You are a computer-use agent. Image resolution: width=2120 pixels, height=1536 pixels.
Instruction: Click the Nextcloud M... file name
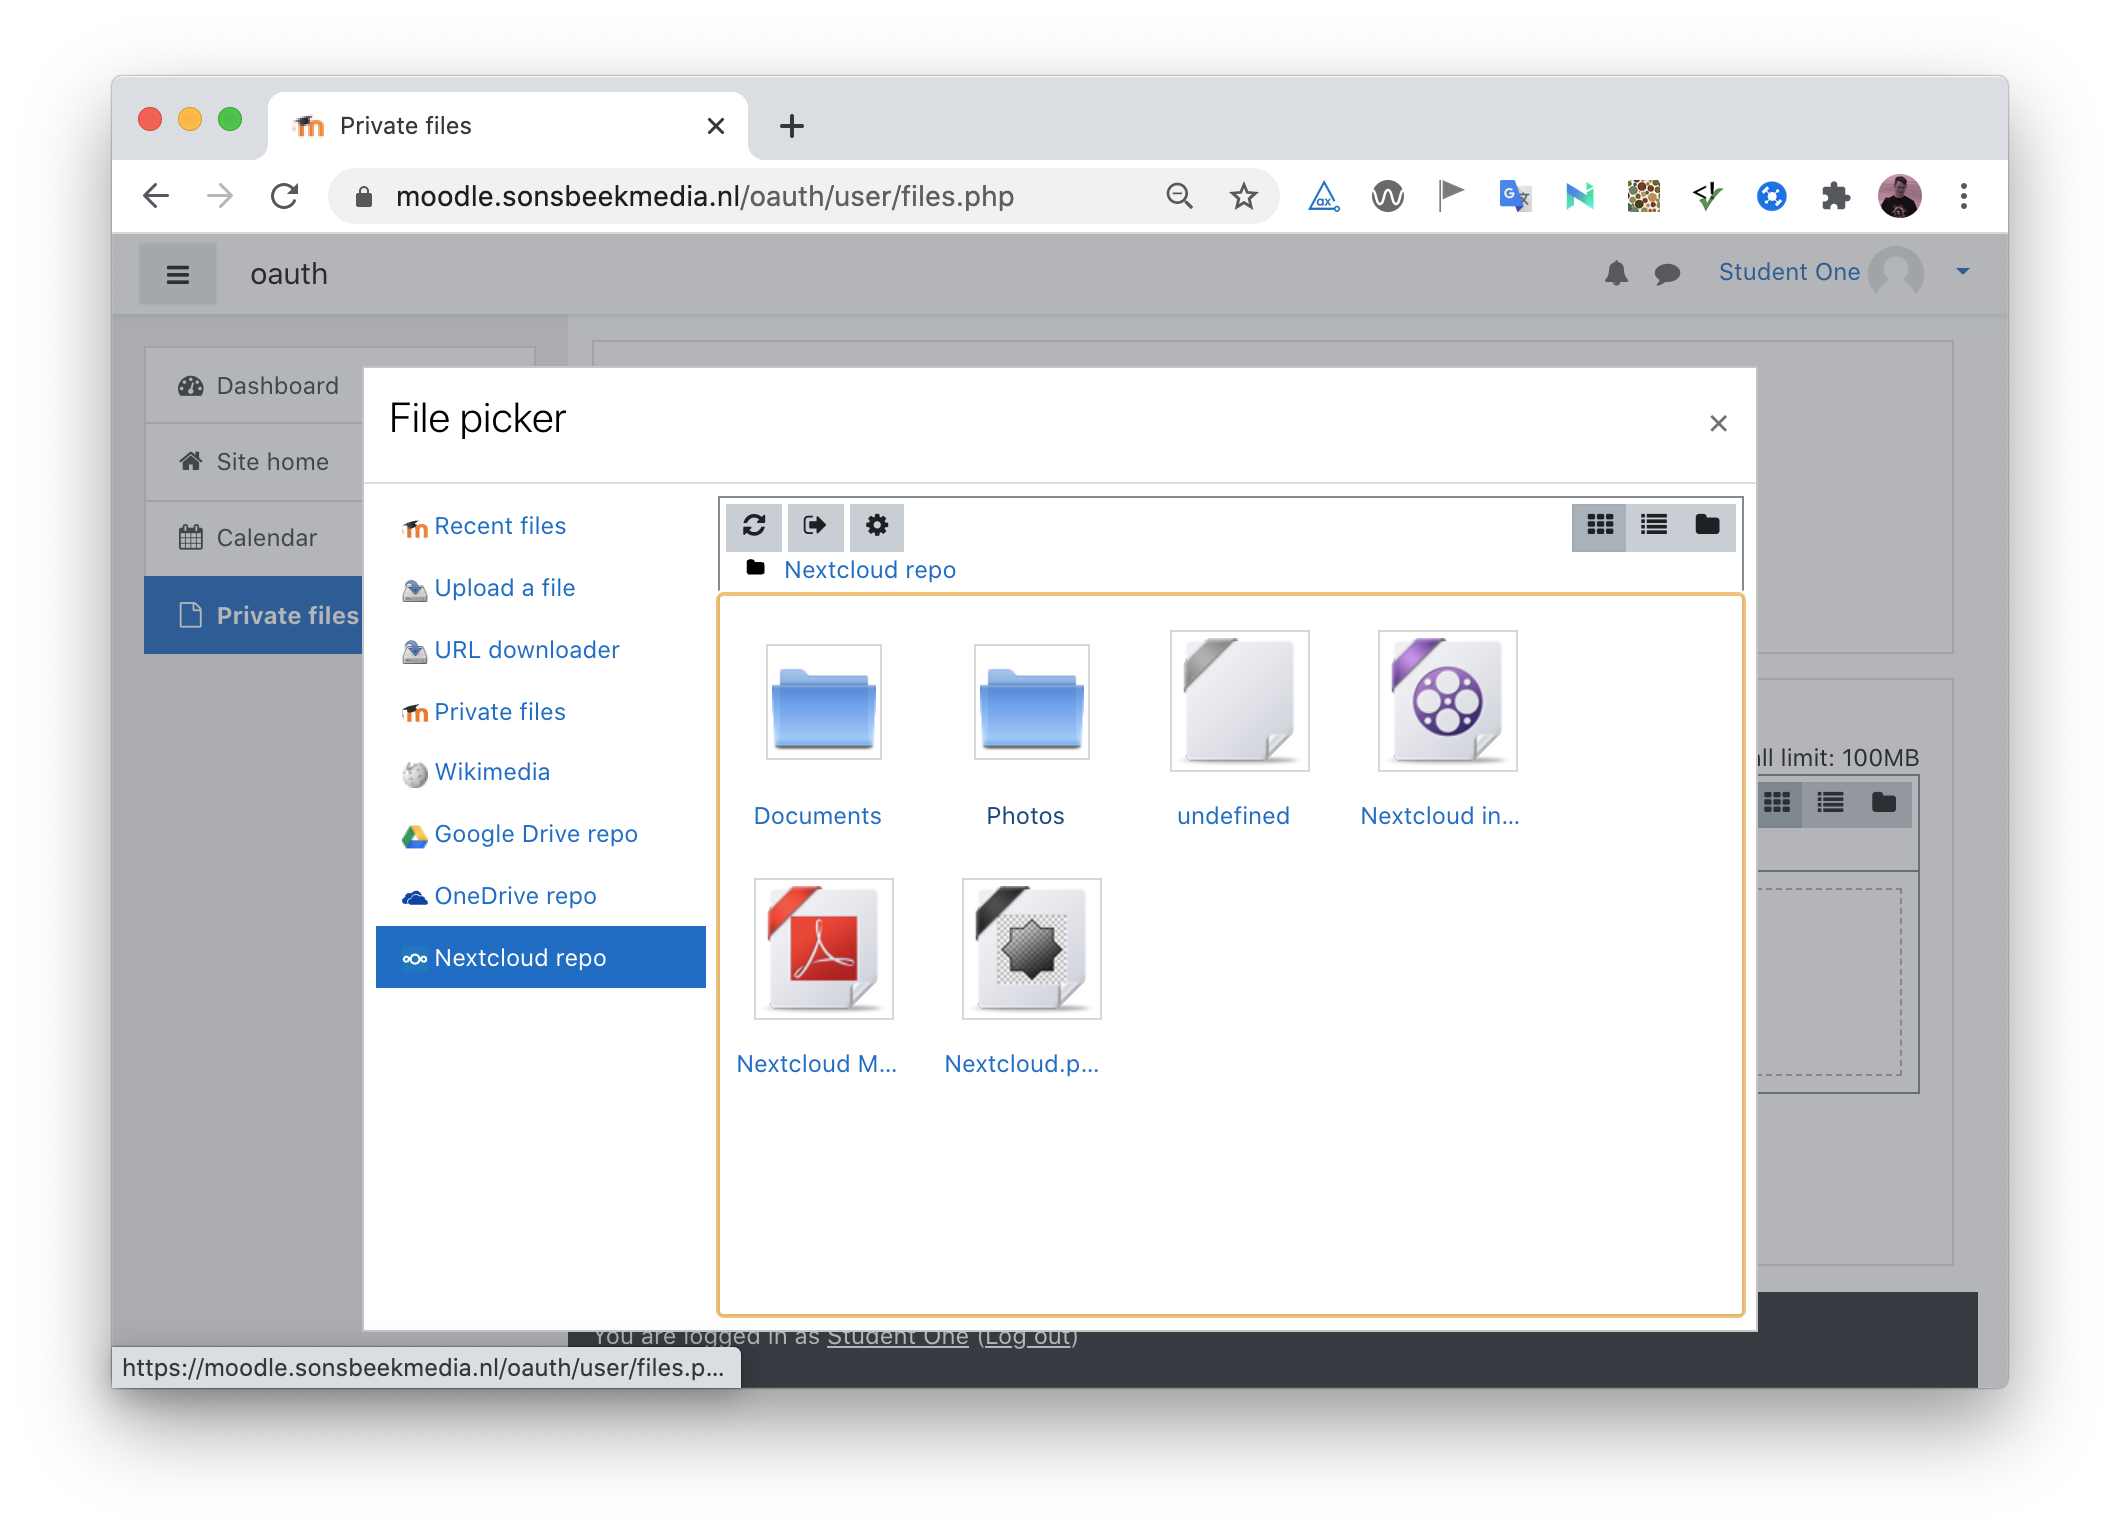(x=817, y=1064)
